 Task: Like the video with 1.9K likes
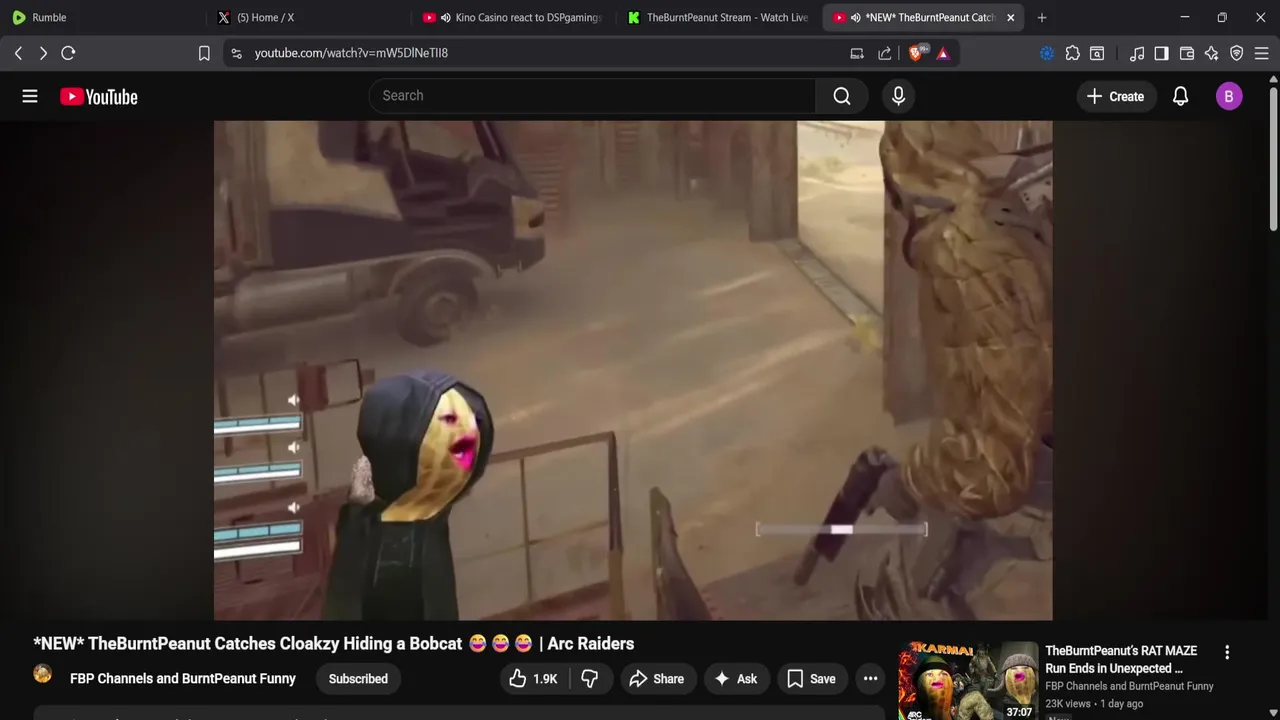coord(533,679)
